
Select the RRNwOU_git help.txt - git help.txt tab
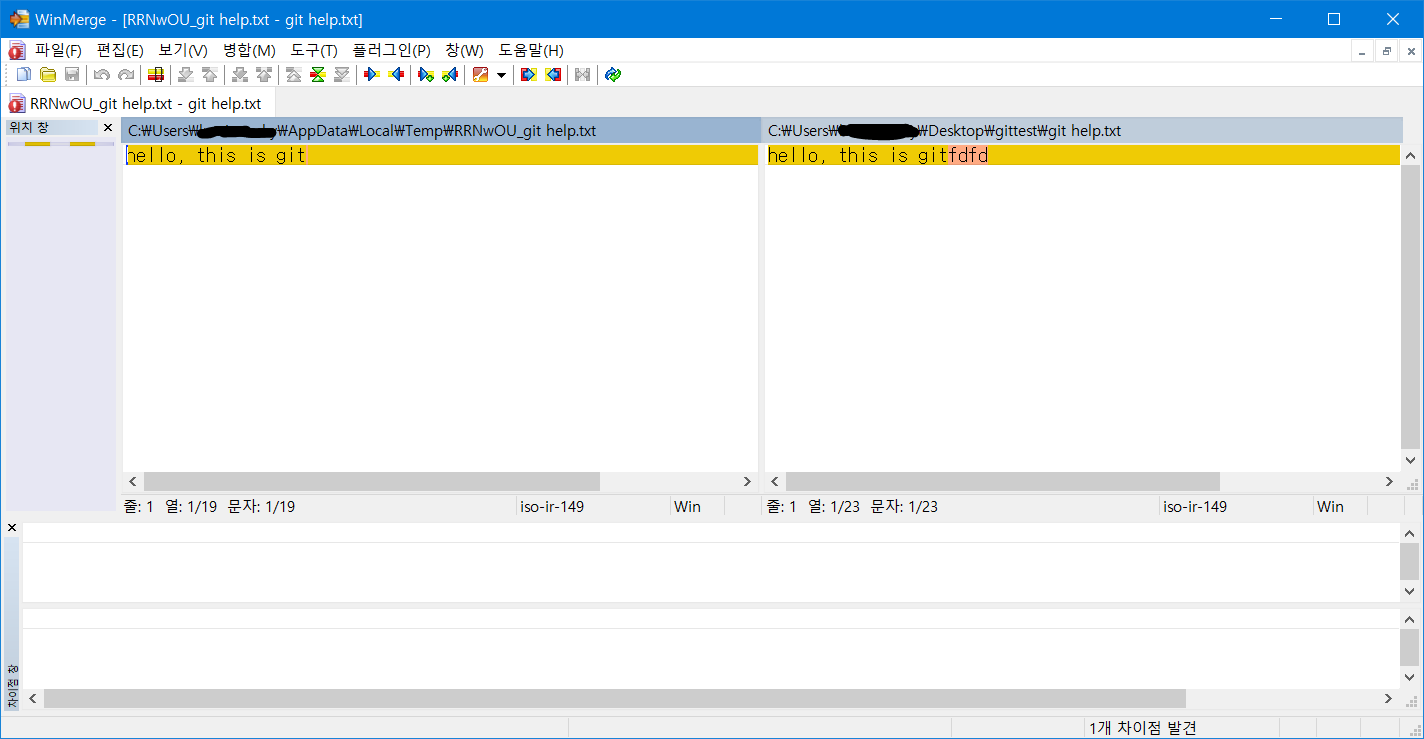coord(138,103)
